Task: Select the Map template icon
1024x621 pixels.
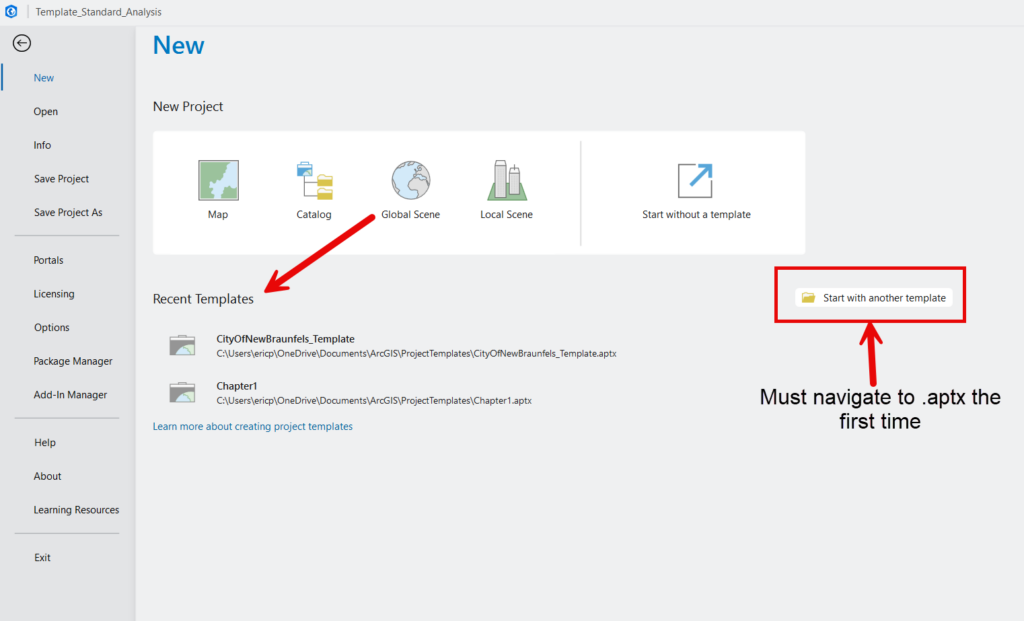Action: click(218, 181)
